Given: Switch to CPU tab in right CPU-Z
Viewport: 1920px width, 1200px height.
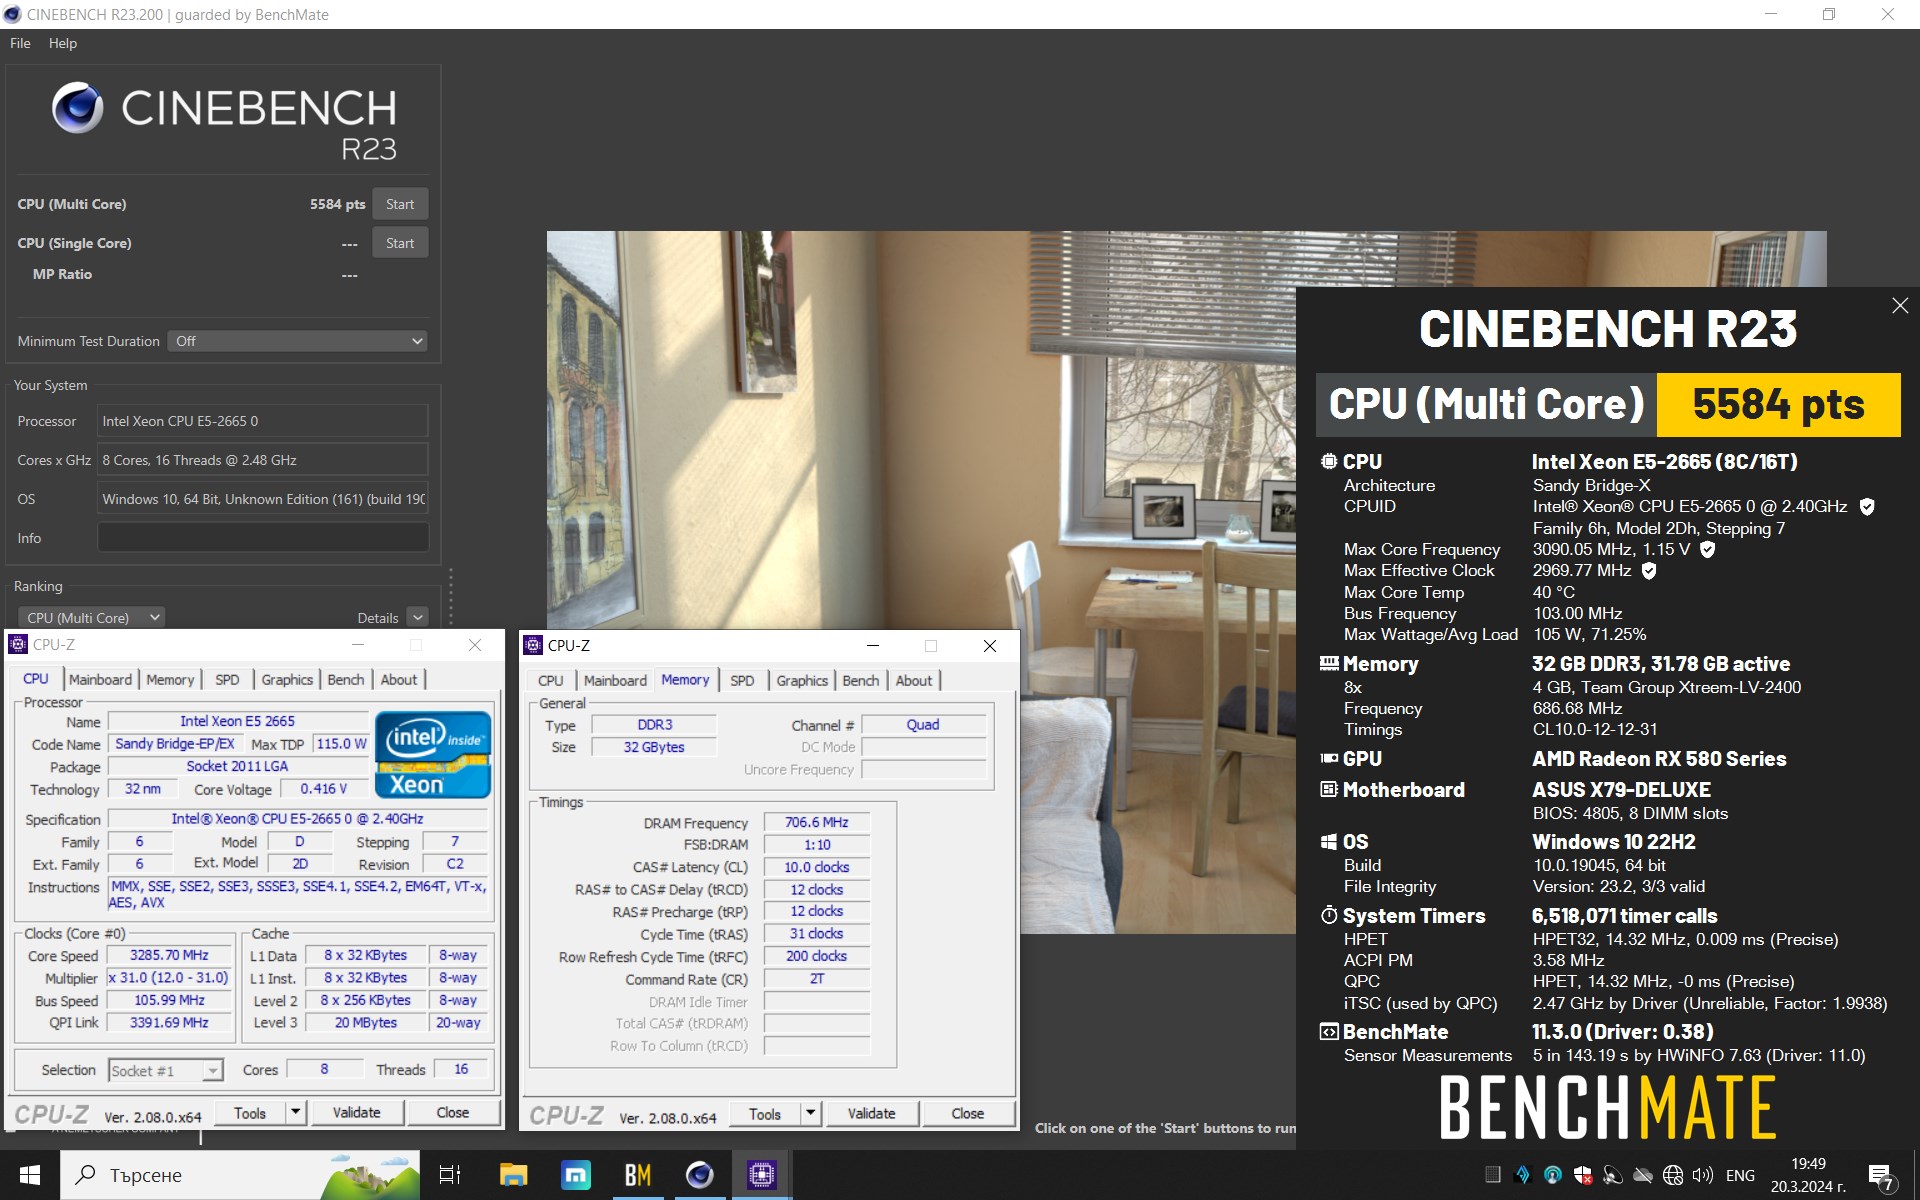Looking at the screenshot, I should point(550,681).
